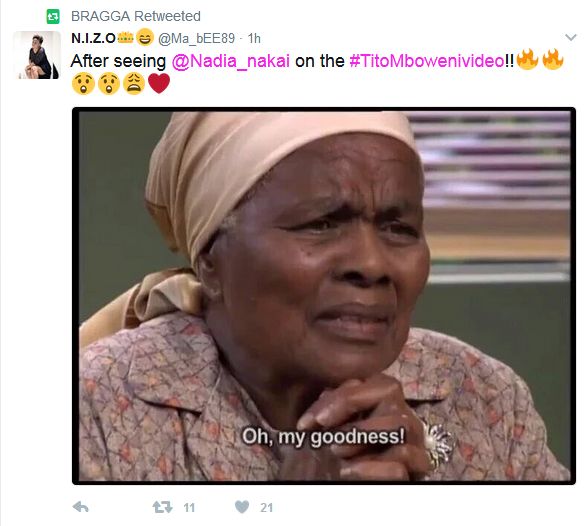Image resolution: width=588 pixels, height=526 pixels.
Task: Click the green retweeted indicator icon
Action: (x=53, y=16)
